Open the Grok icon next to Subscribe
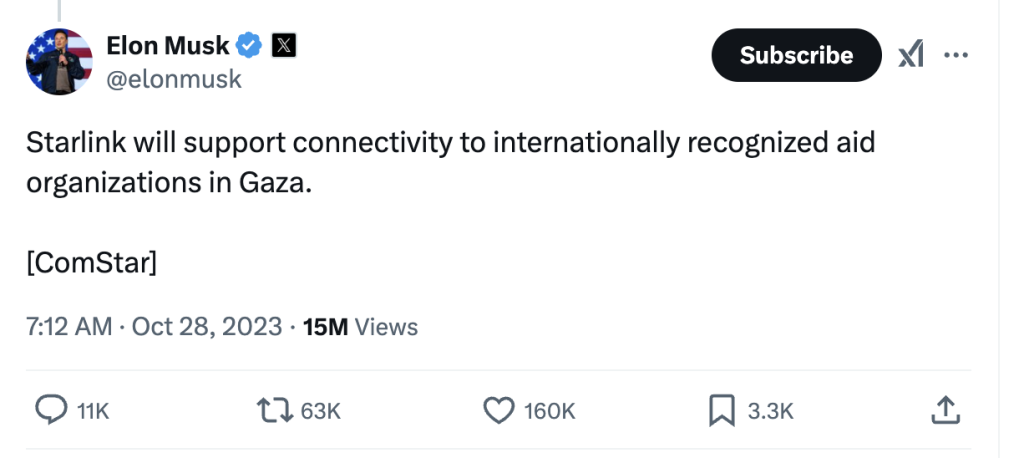Image resolution: width=1024 pixels, height=458 pixels. click(911, 56)
